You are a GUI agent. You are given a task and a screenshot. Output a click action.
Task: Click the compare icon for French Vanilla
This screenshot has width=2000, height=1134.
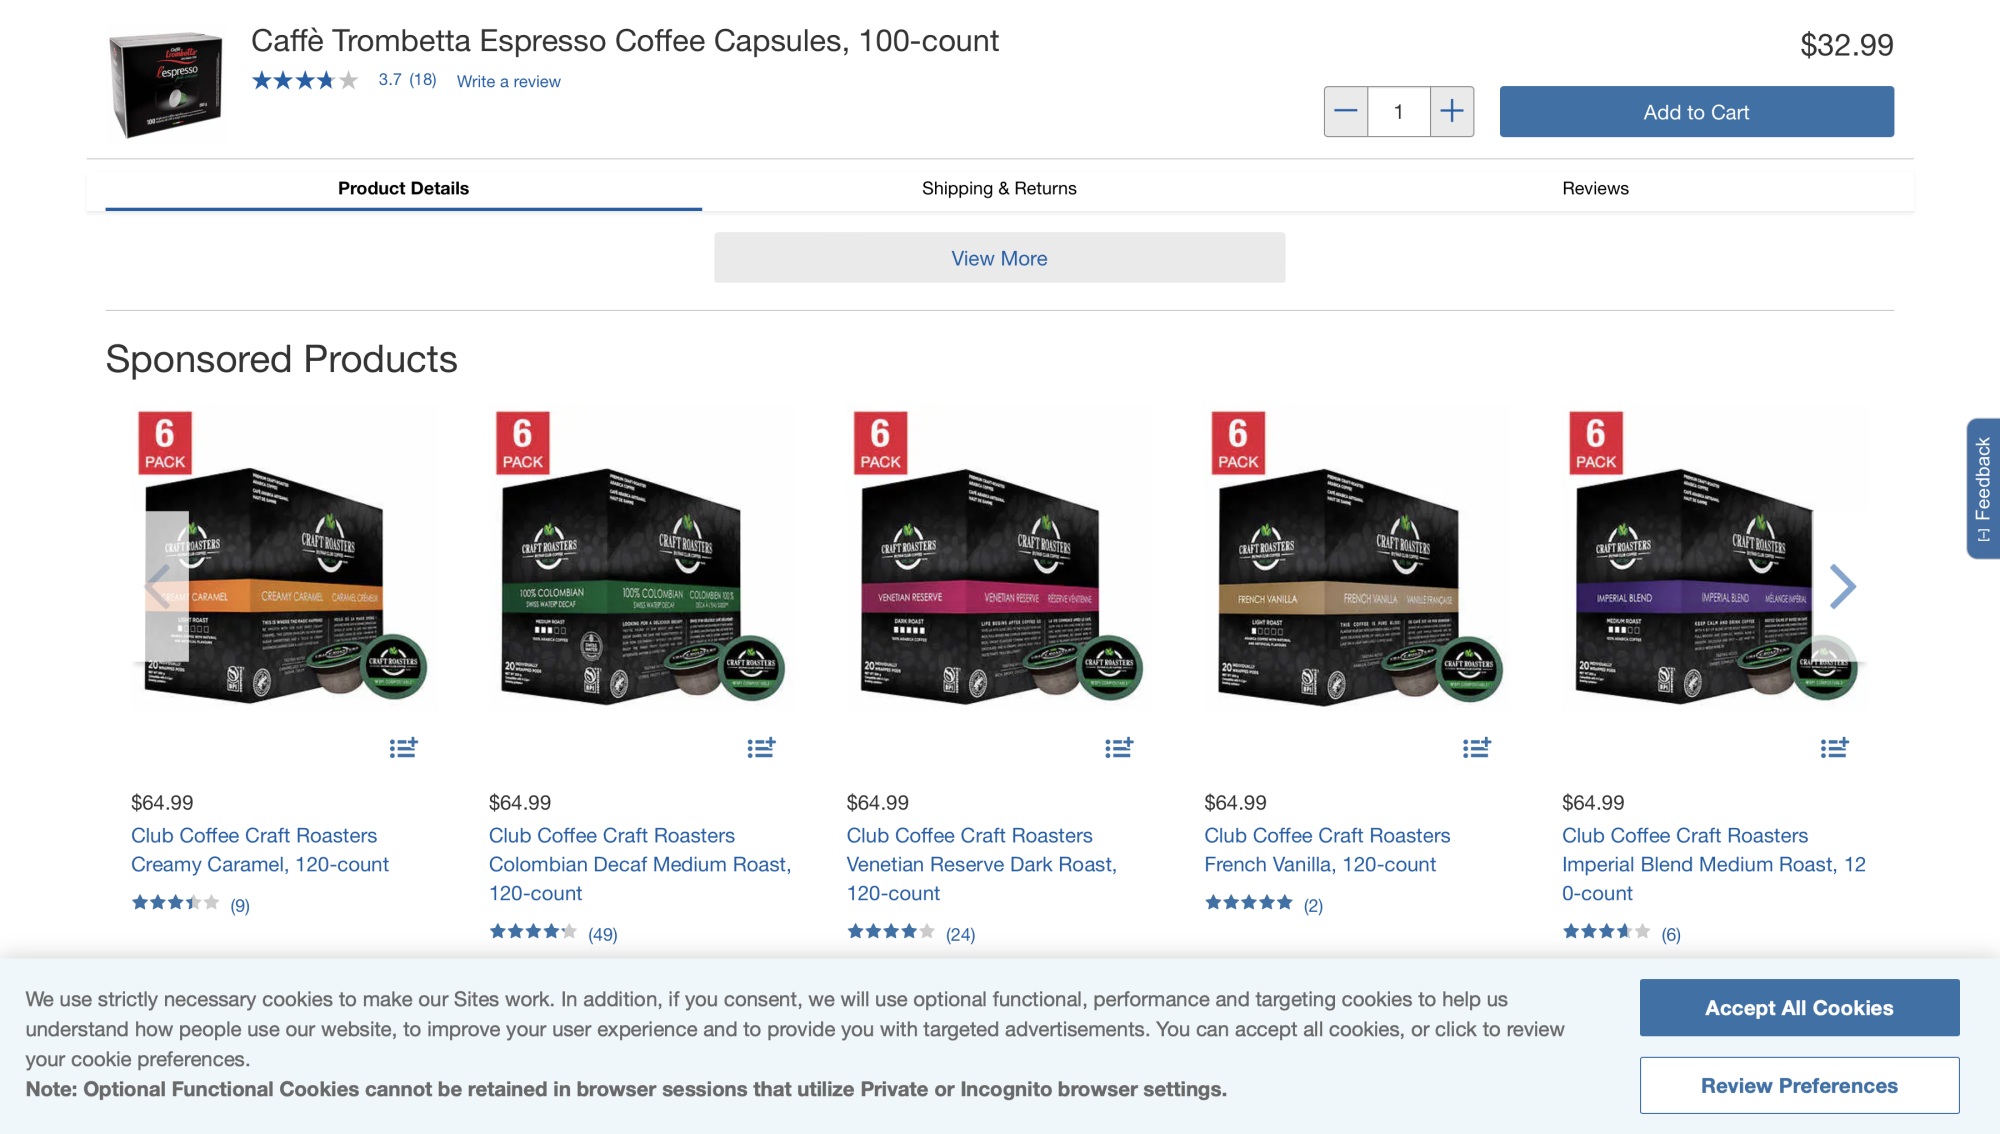point(1475,747)
